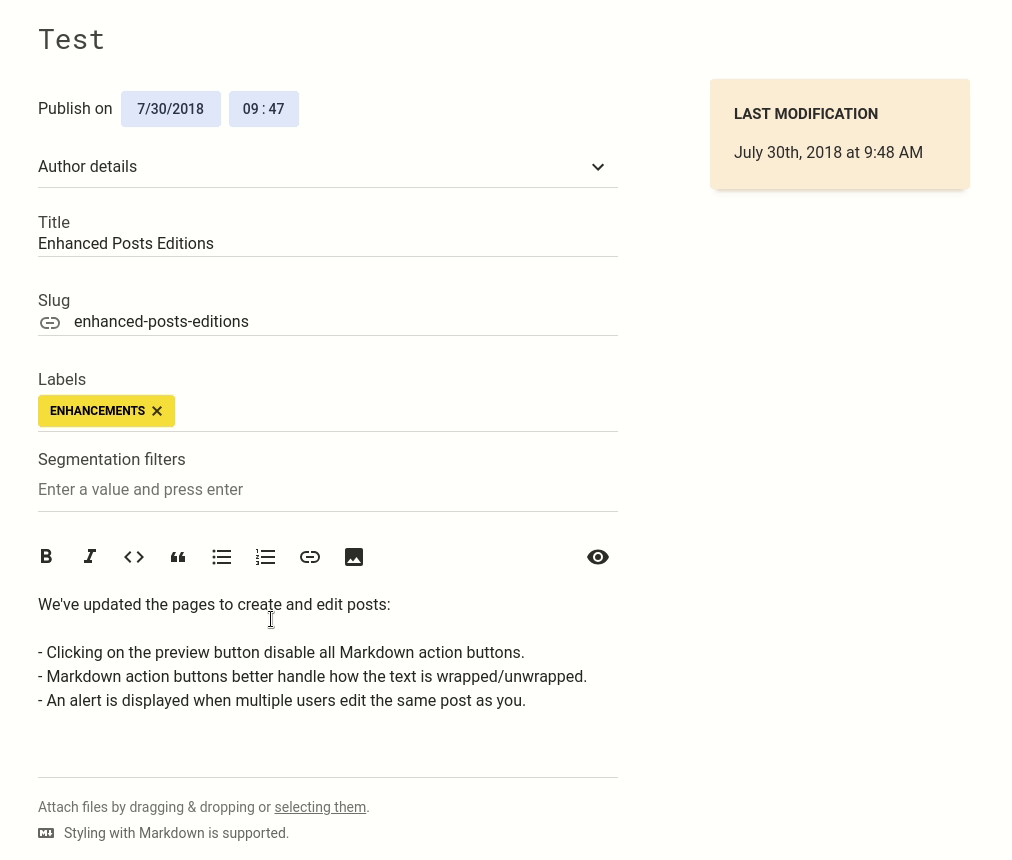Click the Slug field enhanced-posts-editions

tap(340, 322)
